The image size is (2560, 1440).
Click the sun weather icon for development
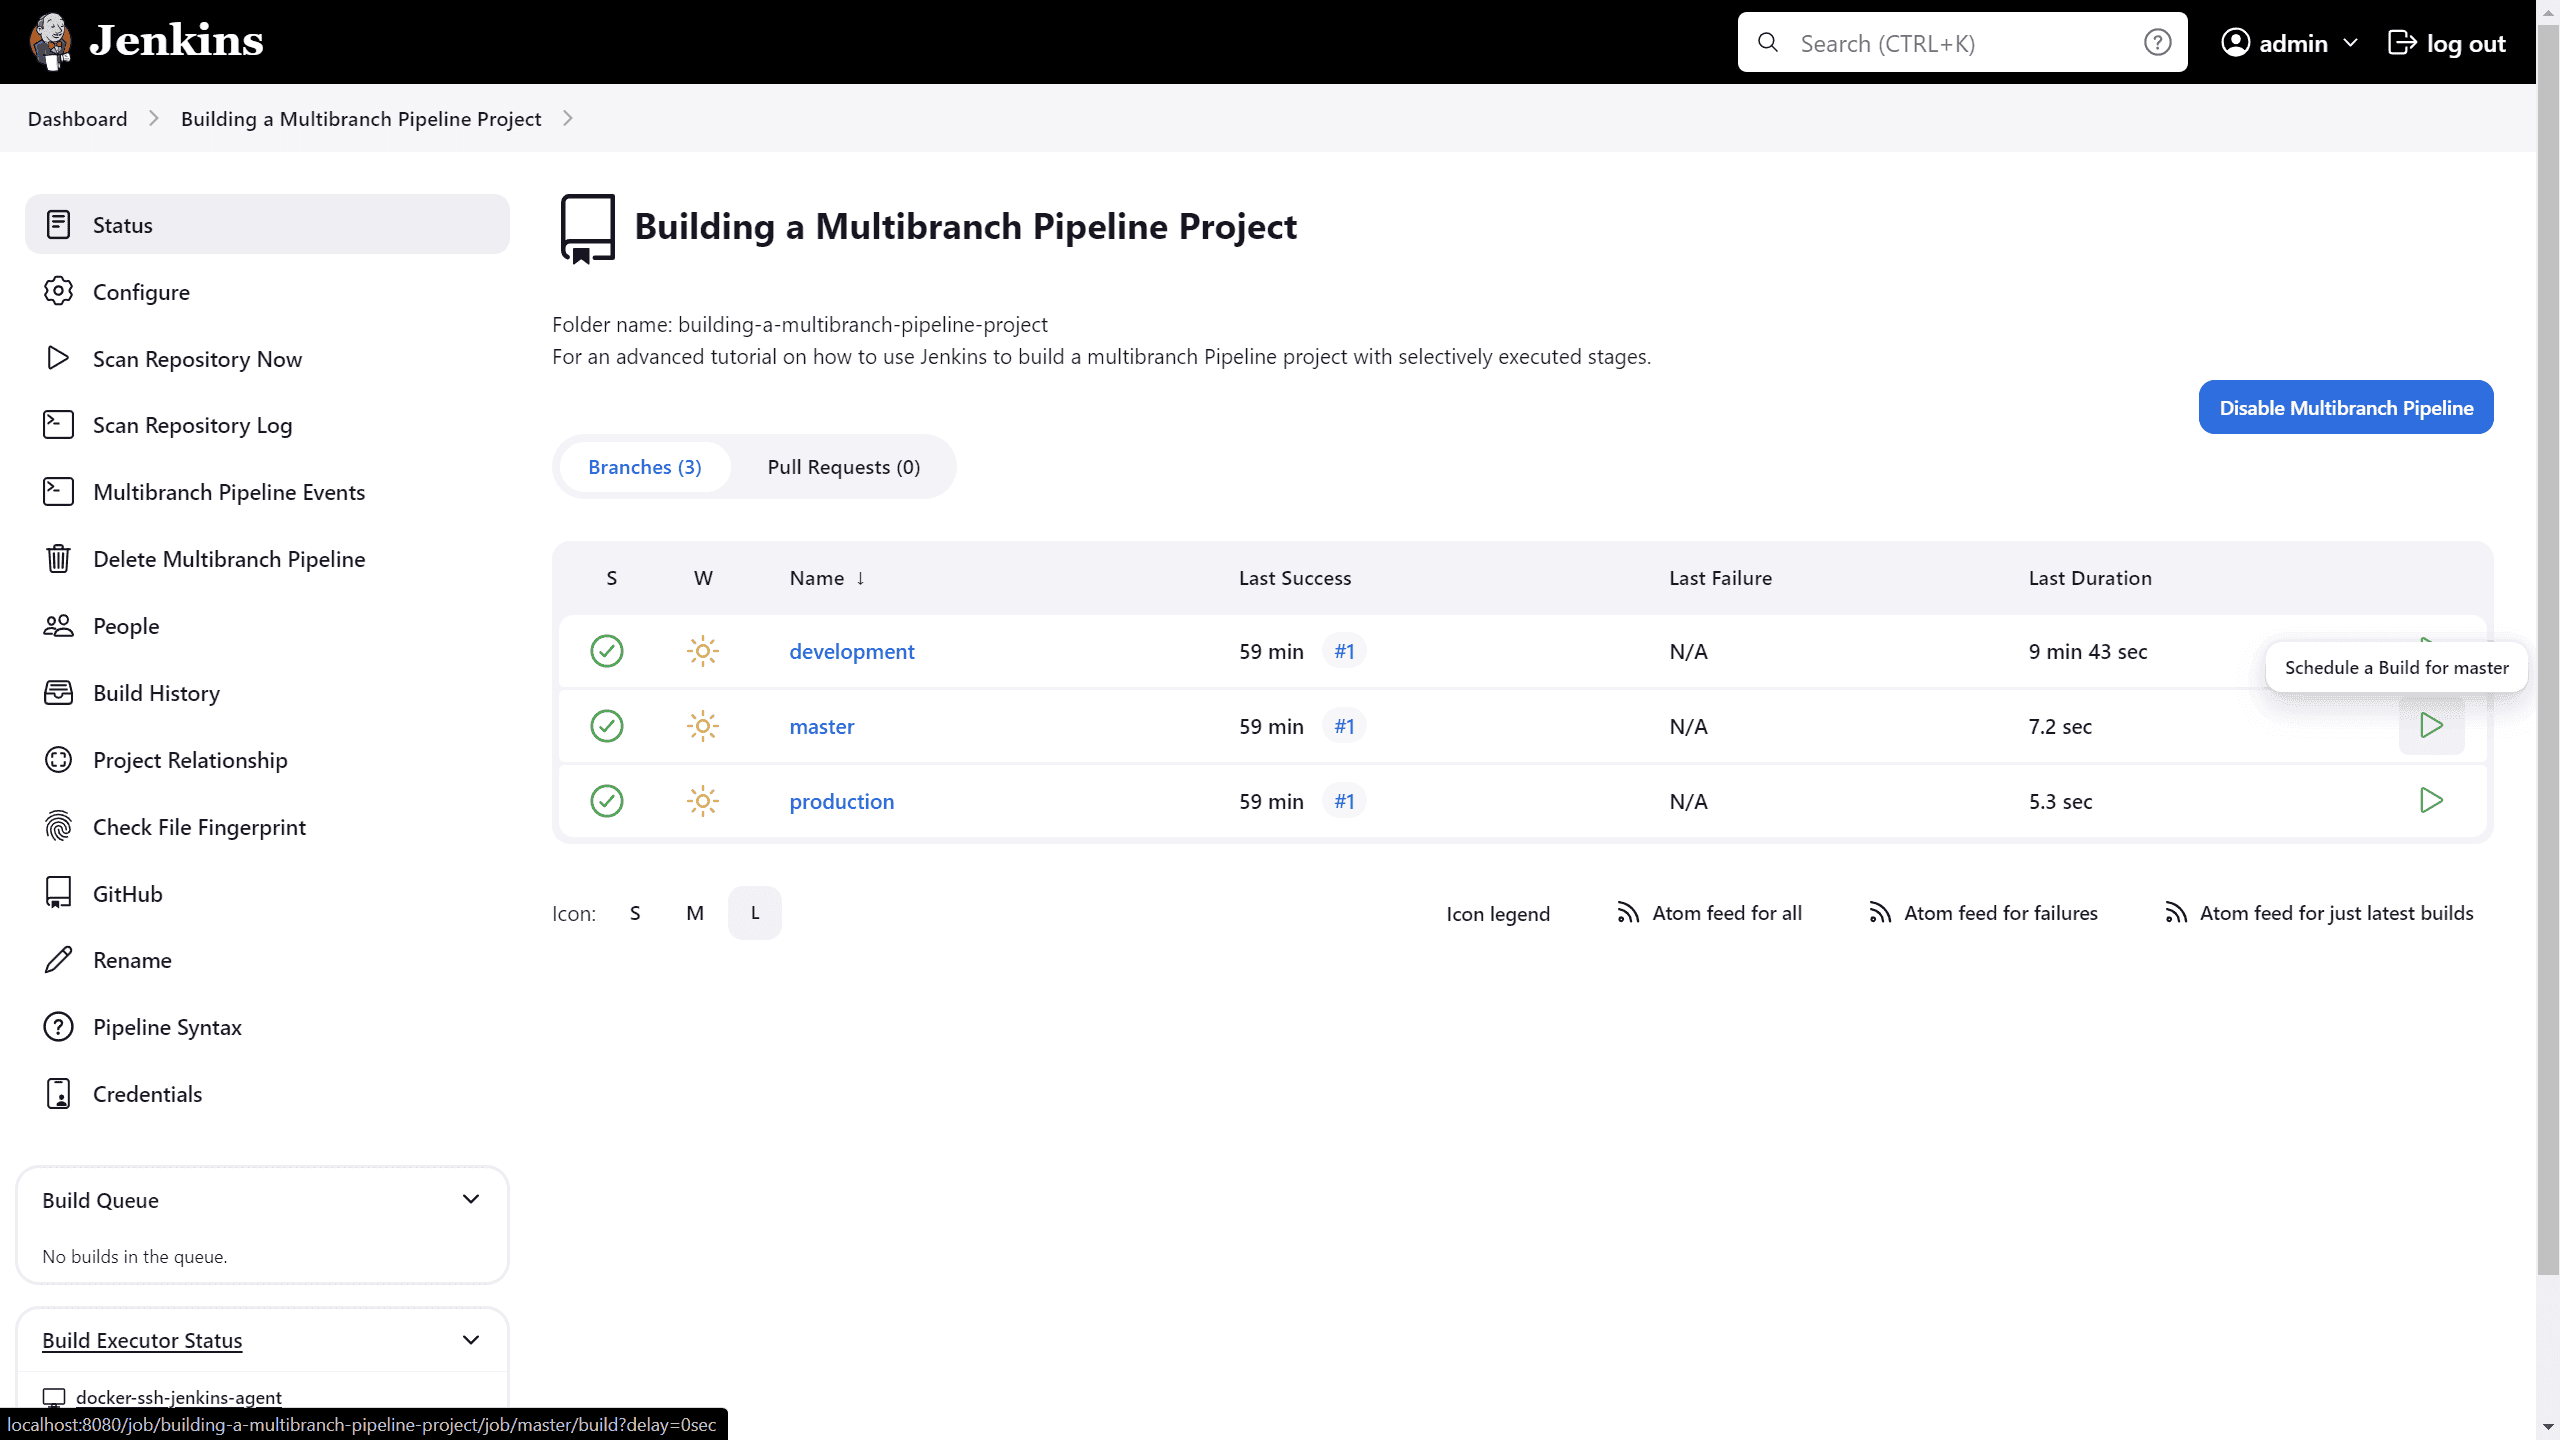coord(703,651)
